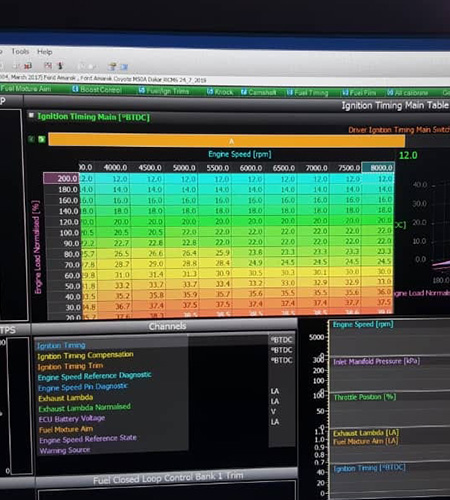Click the 36.0 cell in the 8000 column
This screenshot has height=500, width=450.
point(378,292)
